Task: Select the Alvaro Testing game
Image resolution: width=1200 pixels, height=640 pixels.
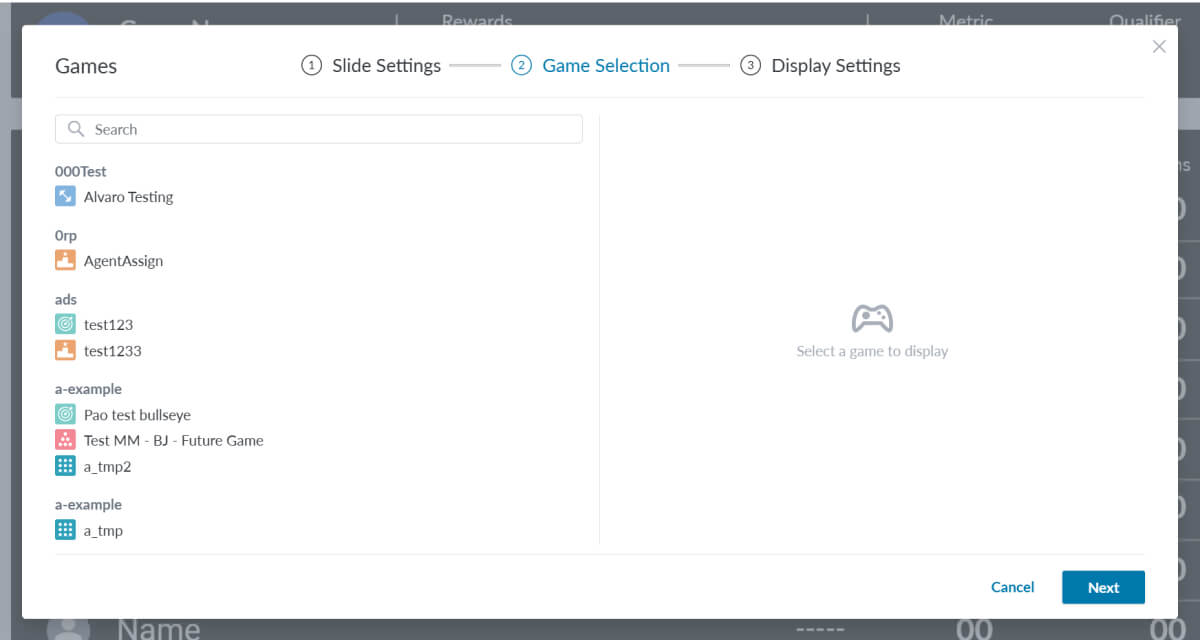Action: (128, 197)
